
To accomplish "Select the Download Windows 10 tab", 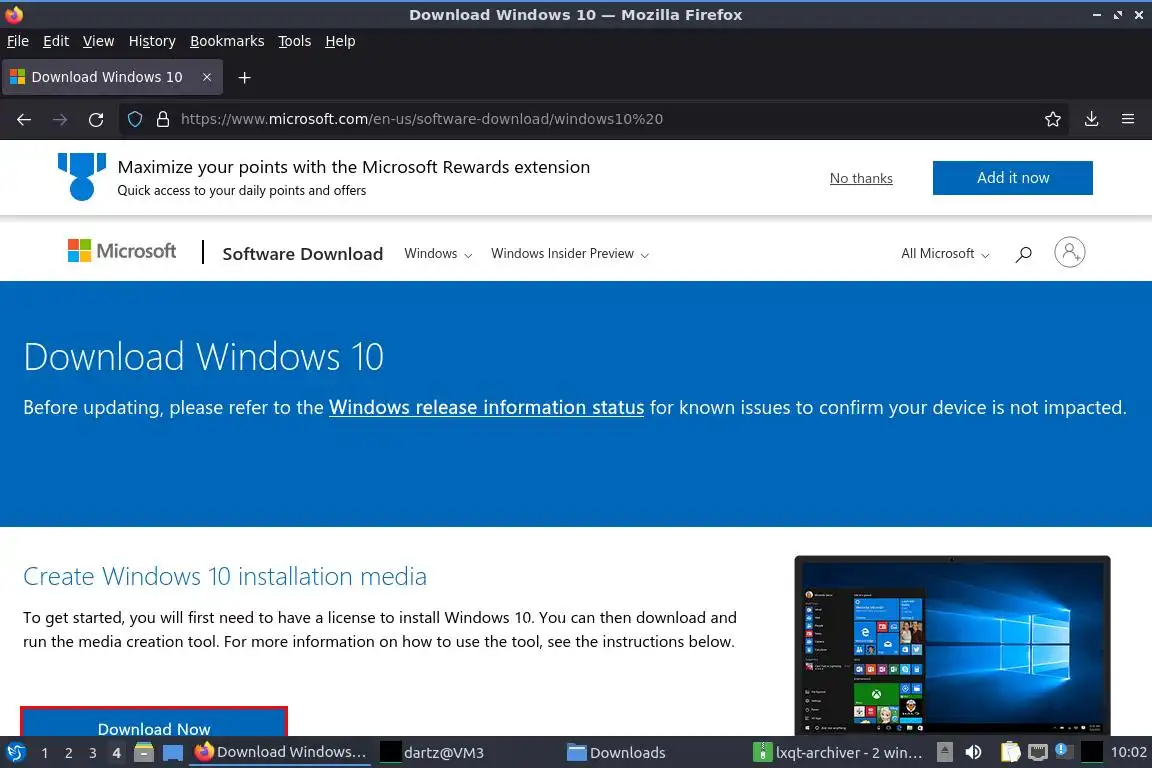I will click(112, 77).
